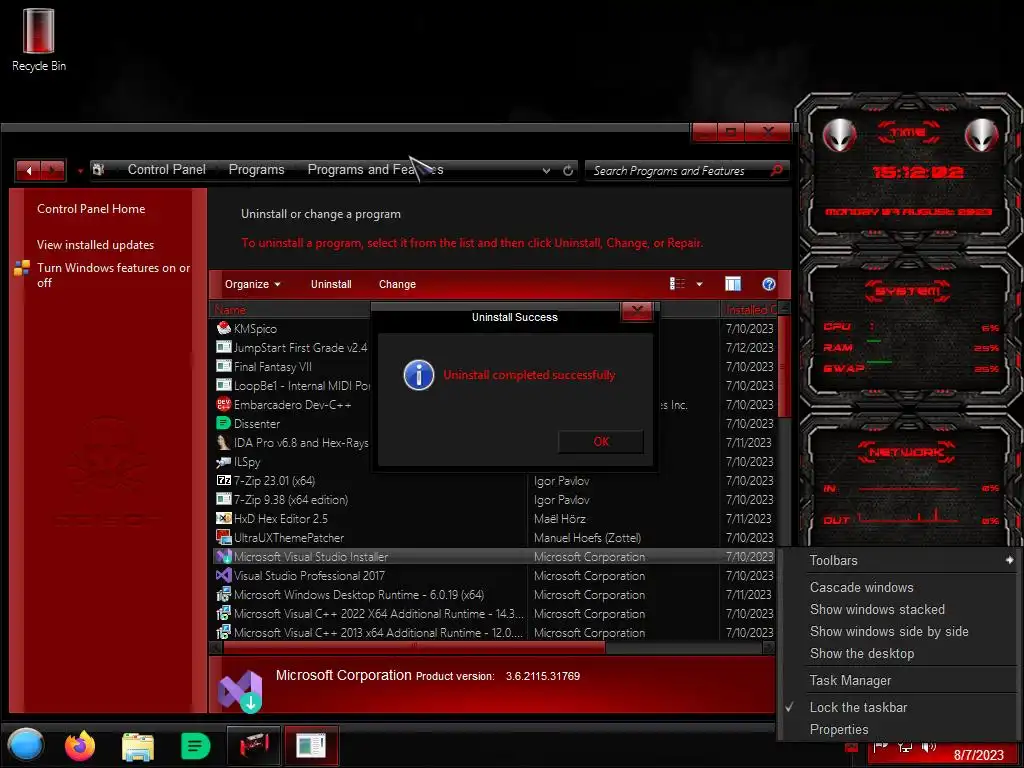This screenshot has height=768, width=1024.
Task: Go forward with the right arrow
Action: pos(54,170)
